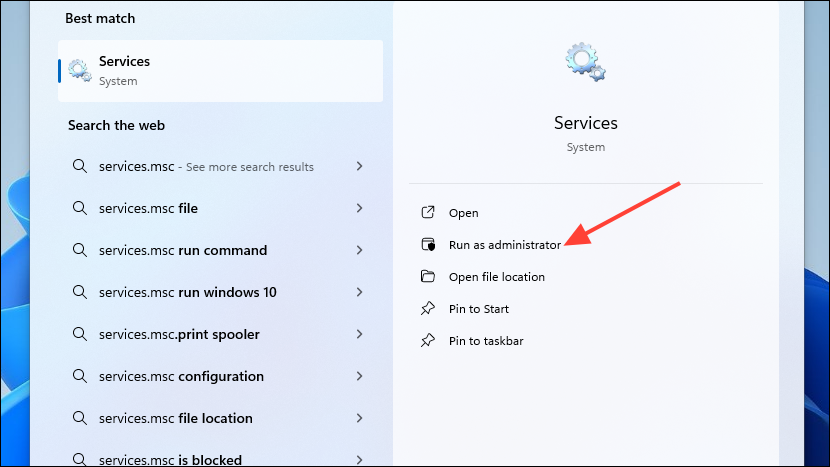This screenshot has width=830, height=467.
Task: Expand chevron for services.msc file location
Action: tap(359, 419)
